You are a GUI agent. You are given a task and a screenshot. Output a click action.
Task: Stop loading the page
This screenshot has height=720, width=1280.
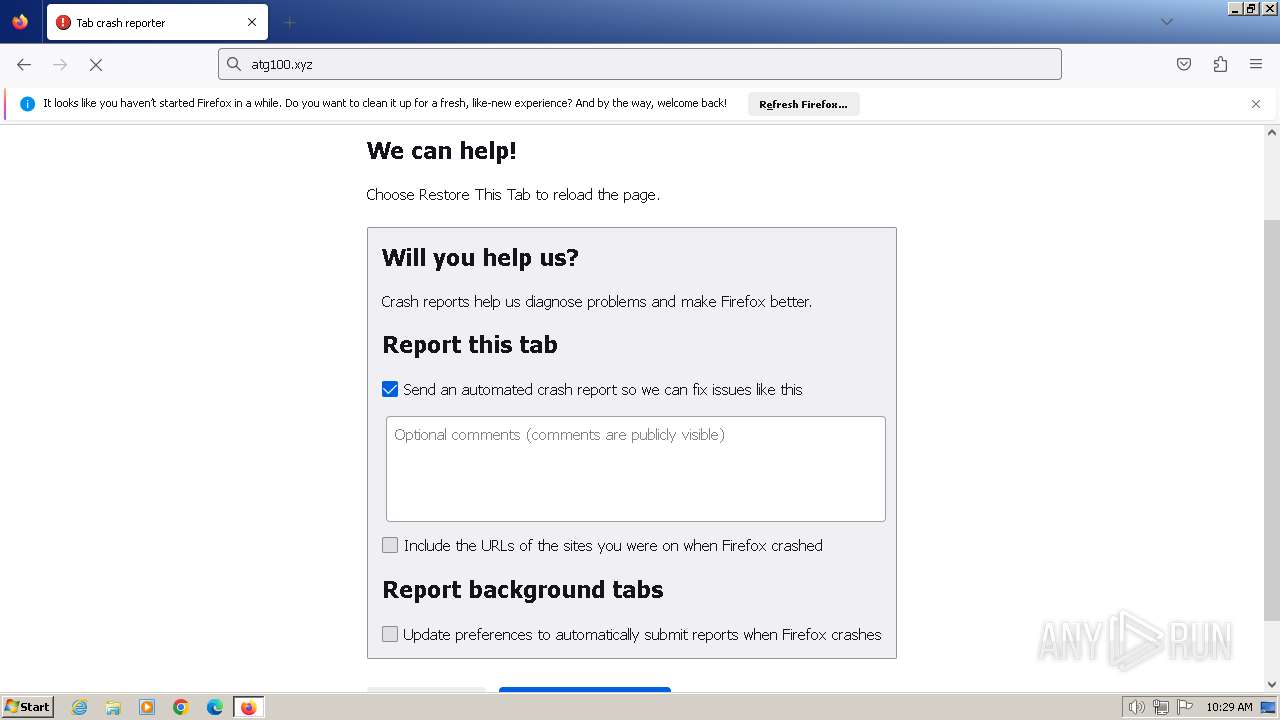96,64
